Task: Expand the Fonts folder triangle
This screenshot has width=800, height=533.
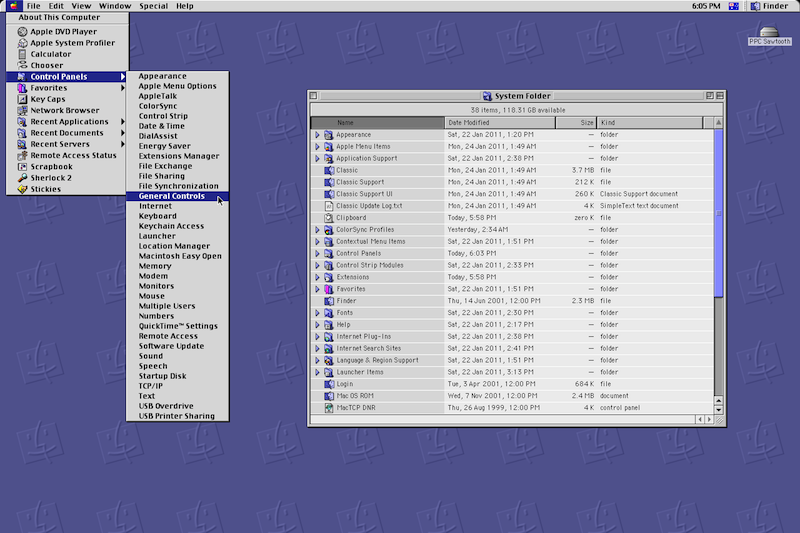Action: (x=317, y=313)
